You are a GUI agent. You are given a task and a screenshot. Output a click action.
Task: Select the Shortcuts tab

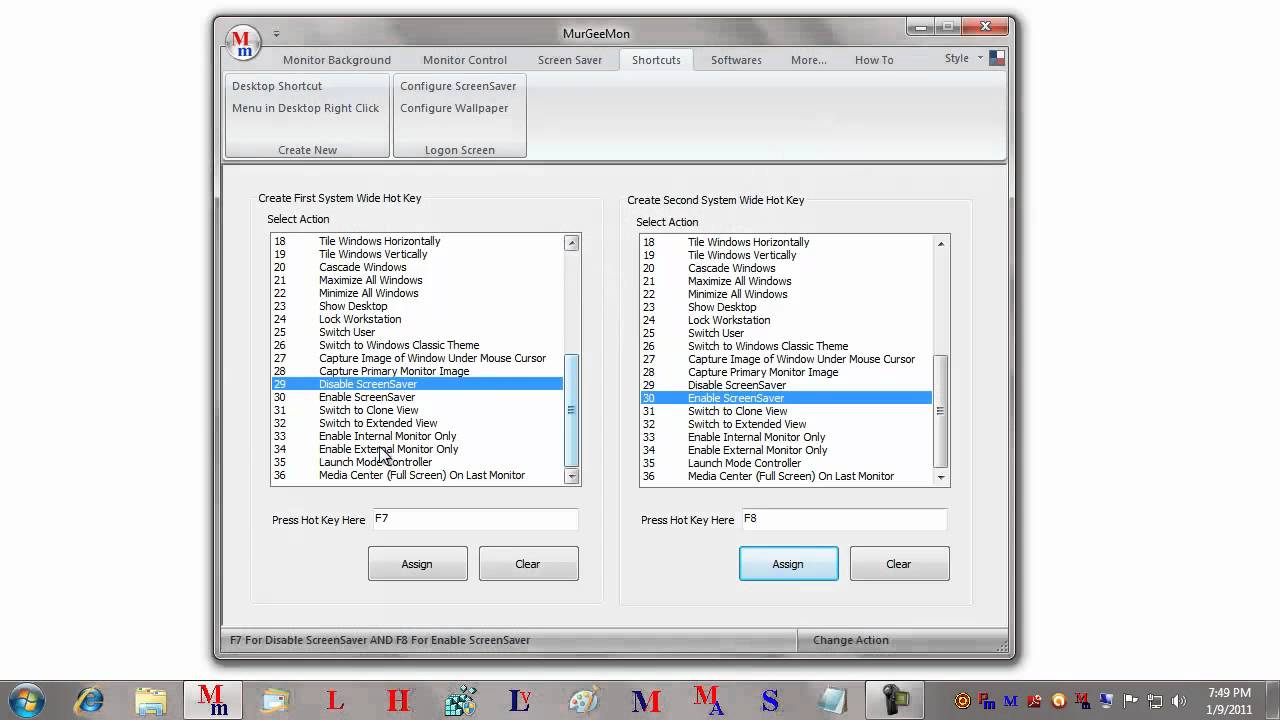click(x=656, y=60)
